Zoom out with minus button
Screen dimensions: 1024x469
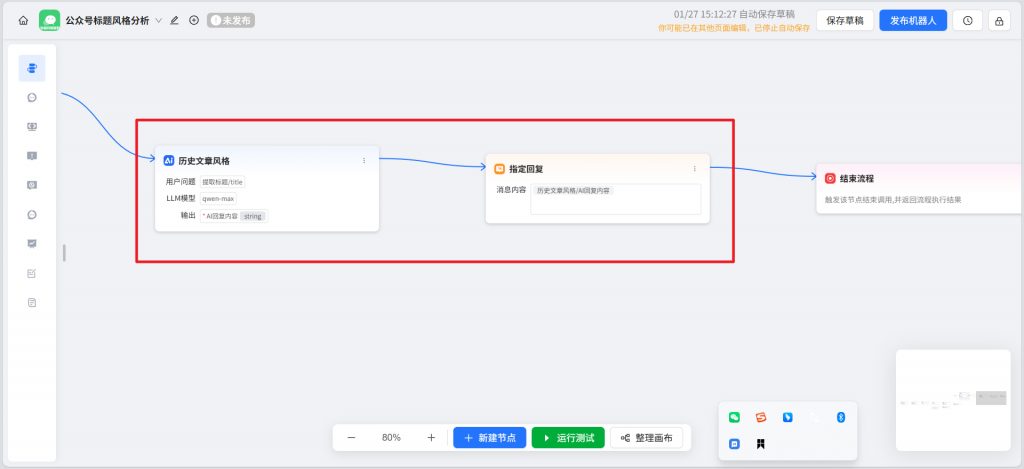click(351, 438)
